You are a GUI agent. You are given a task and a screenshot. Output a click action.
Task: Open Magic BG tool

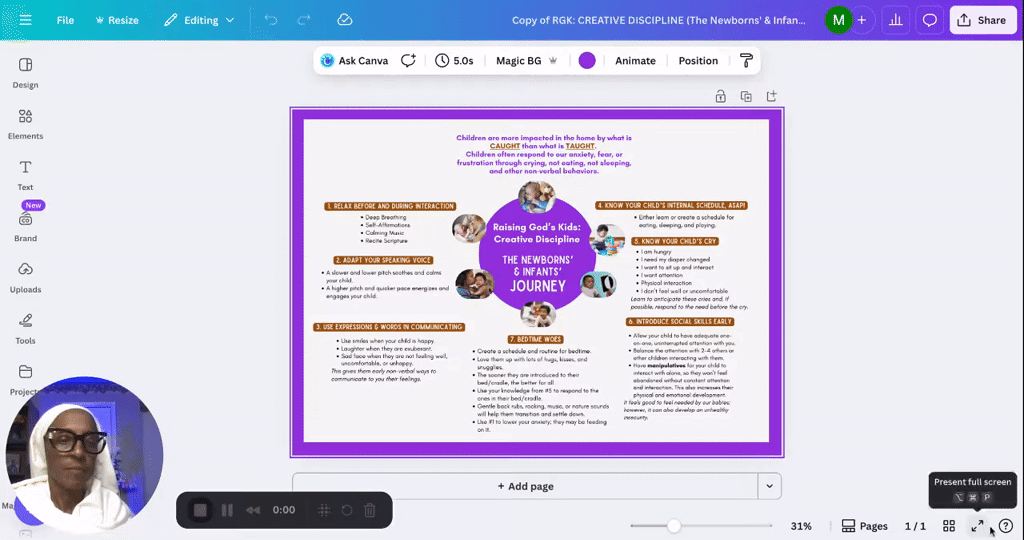(526, 61)
